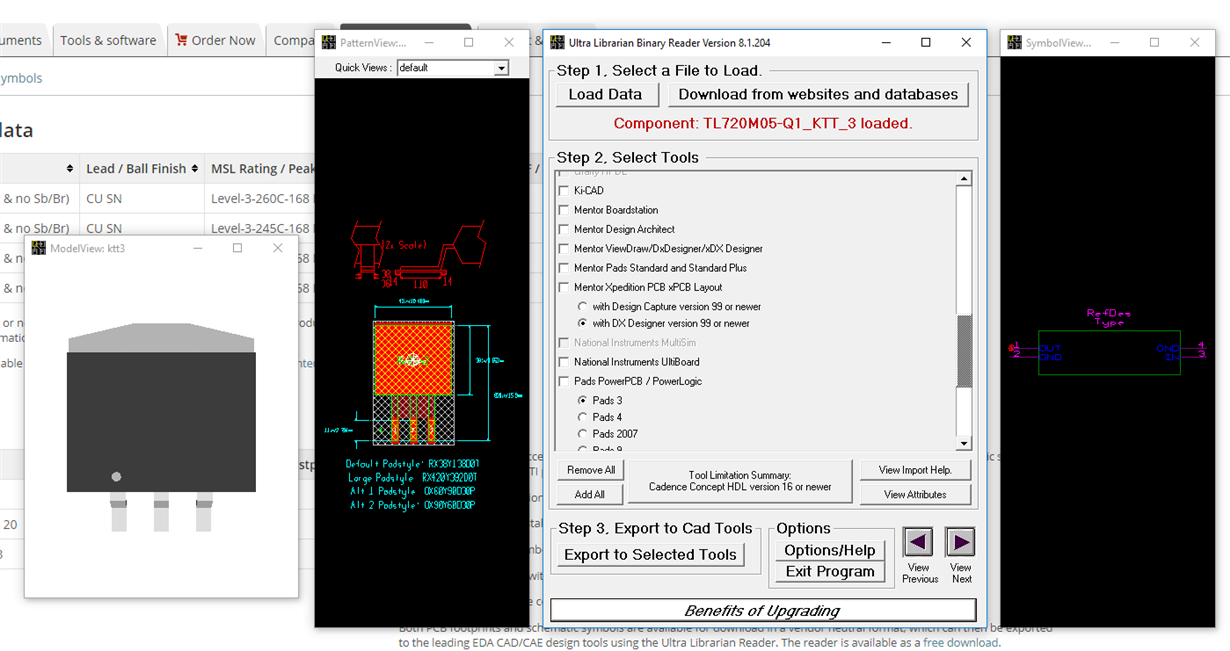Open the Order Now tab
The height and width of the screenshot is (651, 1230).
coord(215,40)
